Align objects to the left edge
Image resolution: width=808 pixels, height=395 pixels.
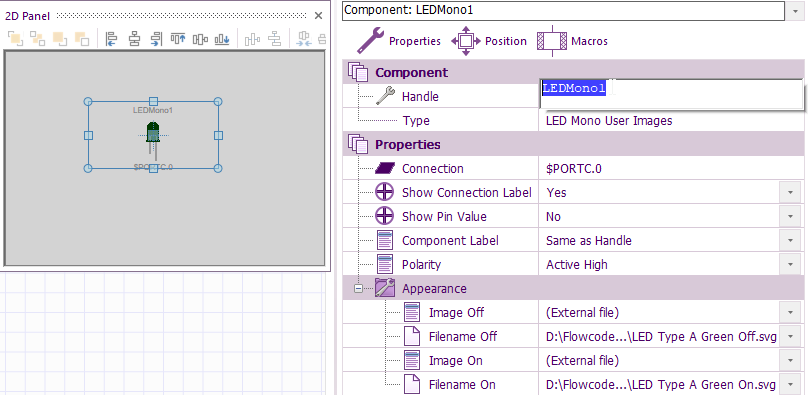coord(112,39)
